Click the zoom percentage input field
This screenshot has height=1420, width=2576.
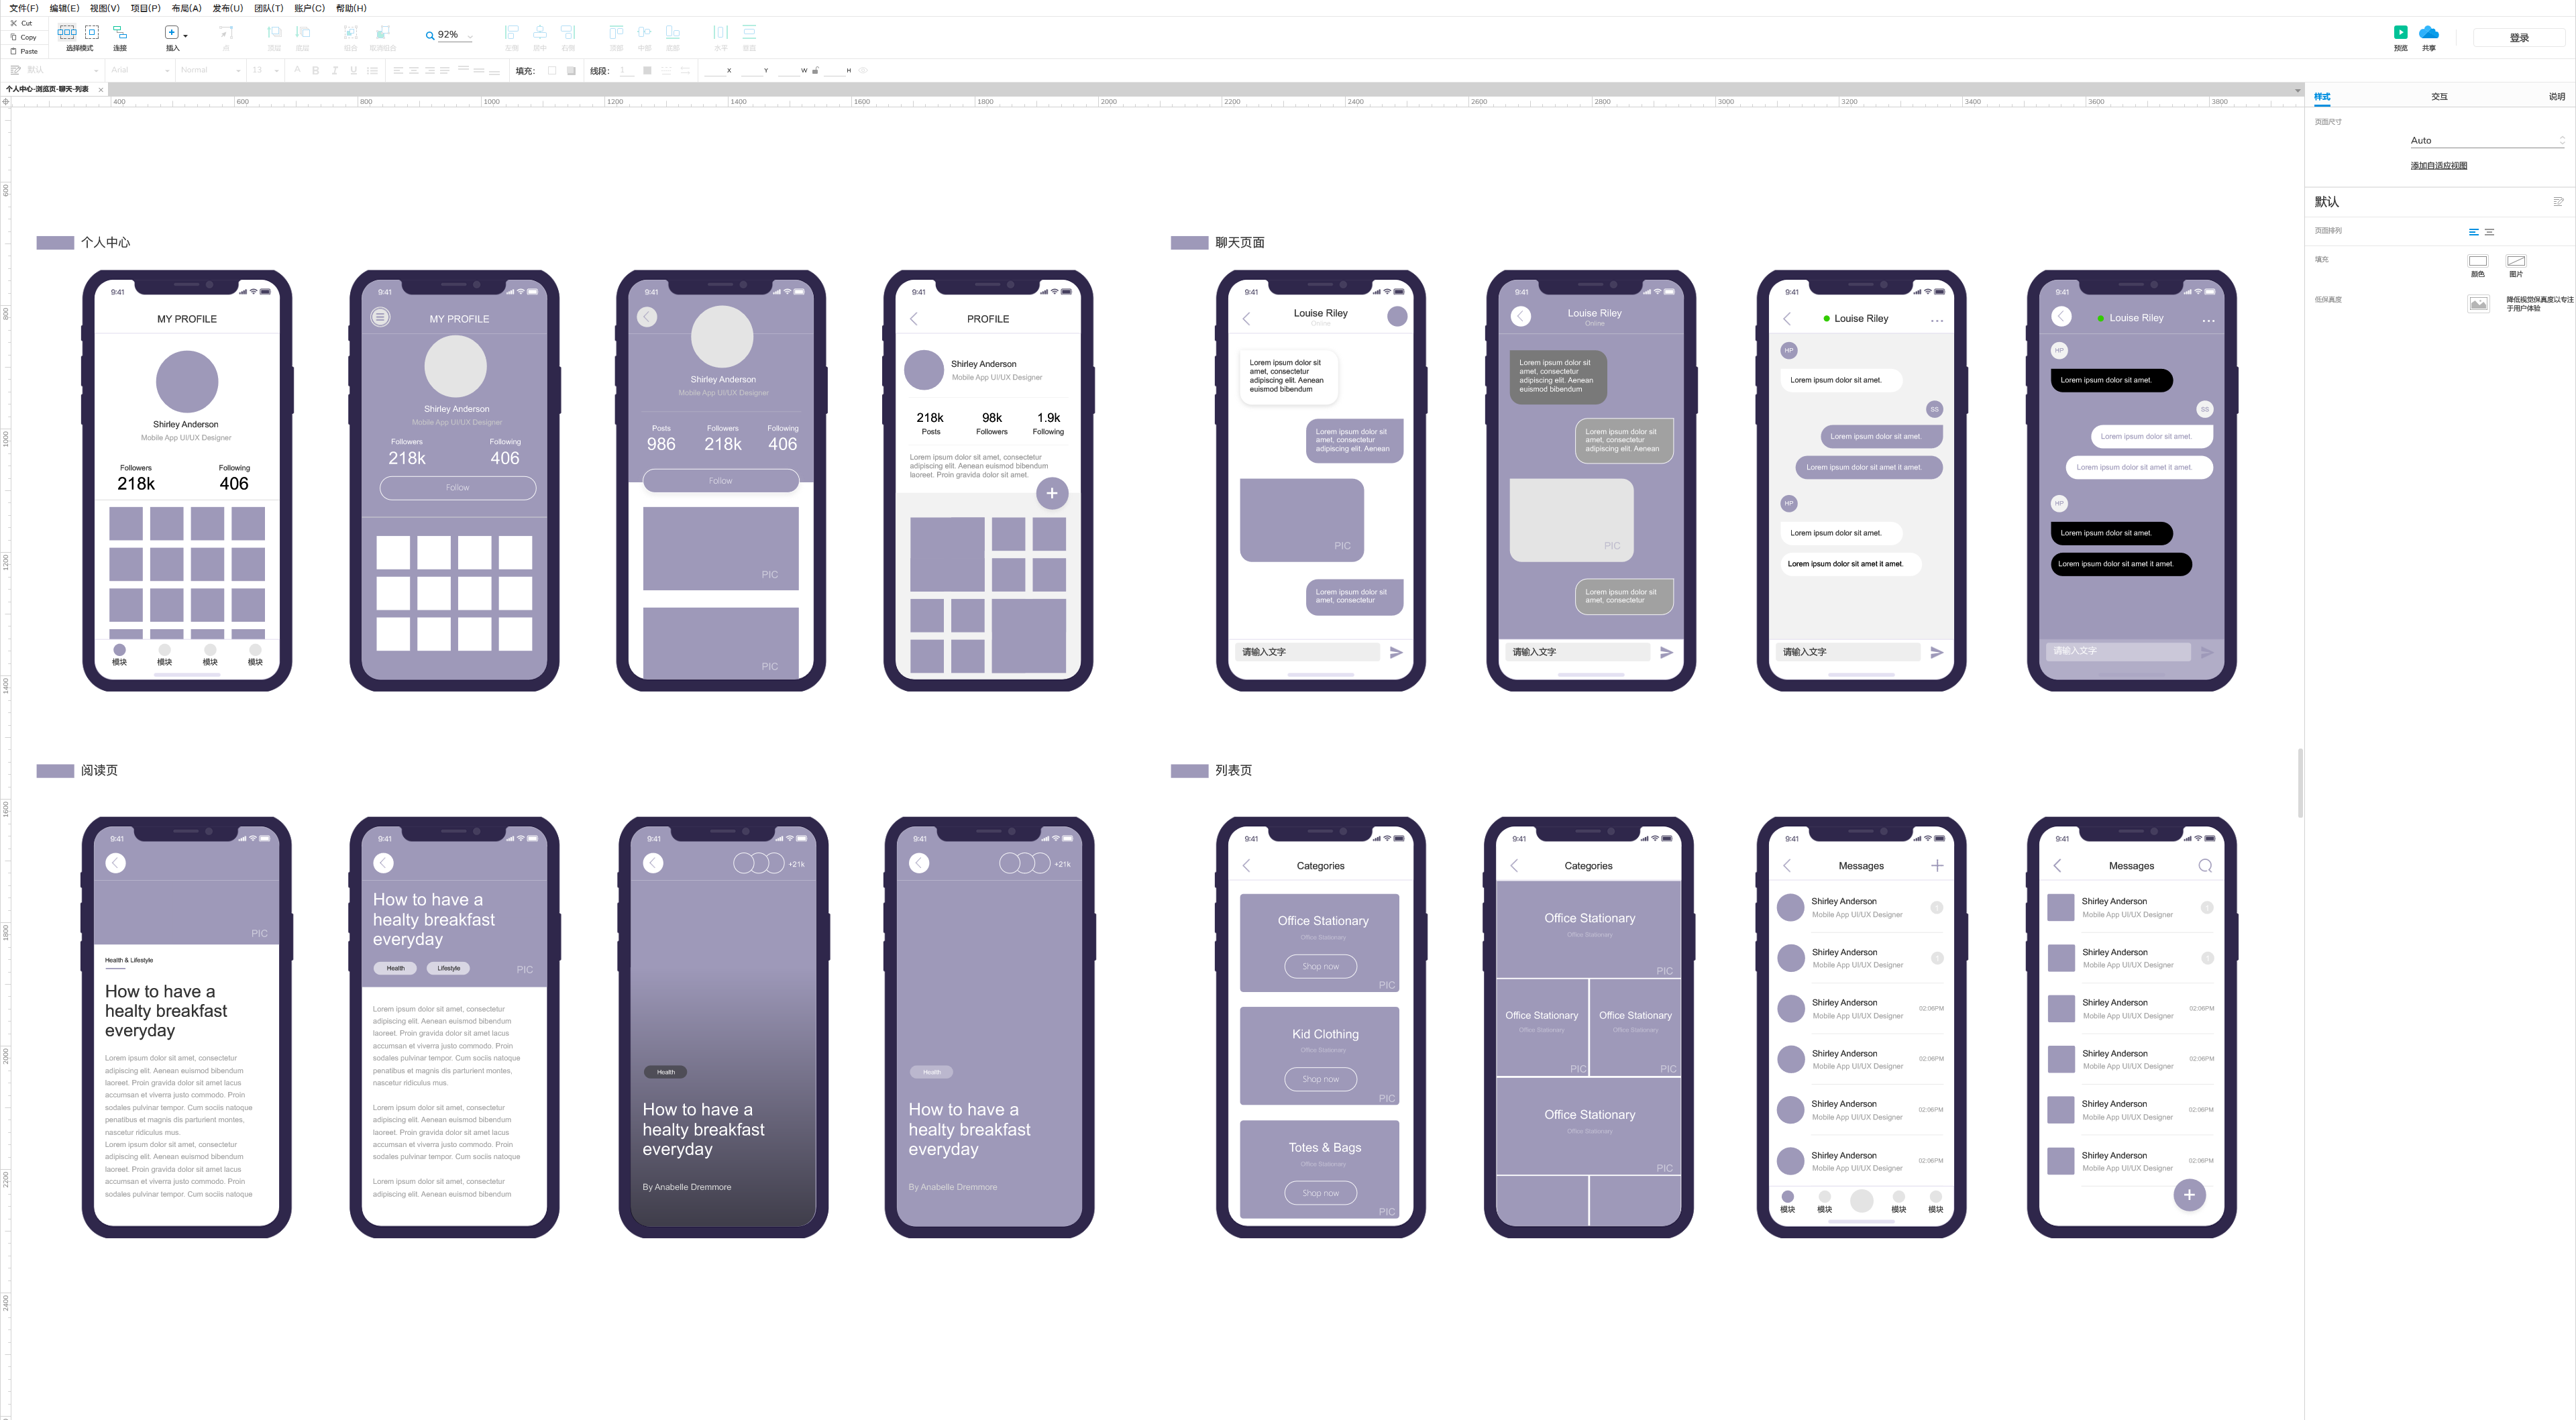tap(453, 34)
